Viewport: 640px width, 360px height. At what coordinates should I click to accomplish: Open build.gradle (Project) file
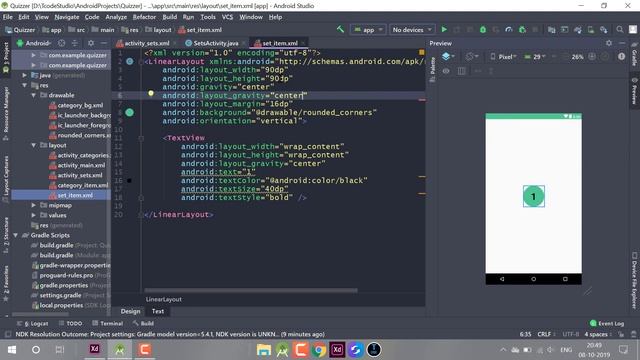(x=70, y=245)
